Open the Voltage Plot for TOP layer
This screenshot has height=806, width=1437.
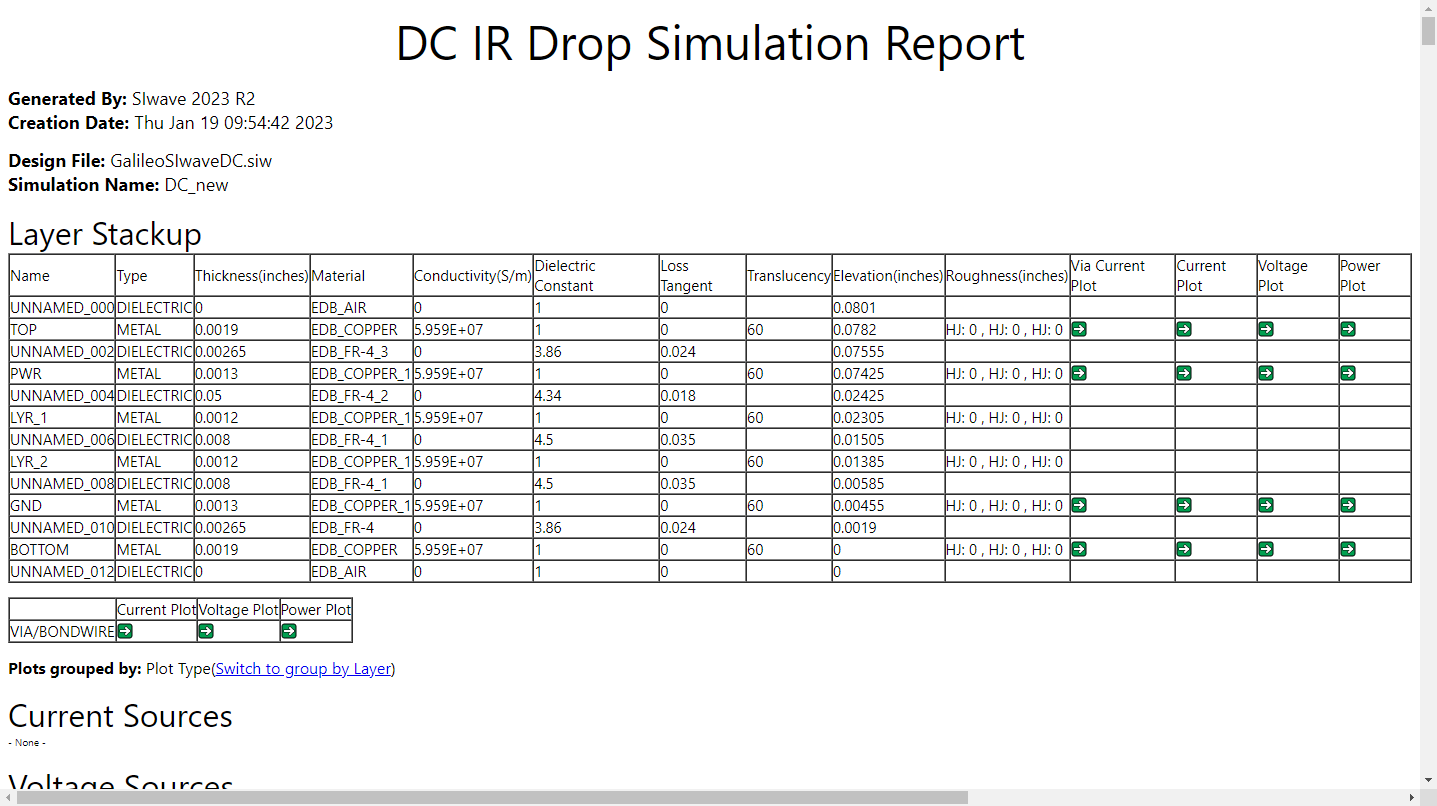coord(1266,328)
